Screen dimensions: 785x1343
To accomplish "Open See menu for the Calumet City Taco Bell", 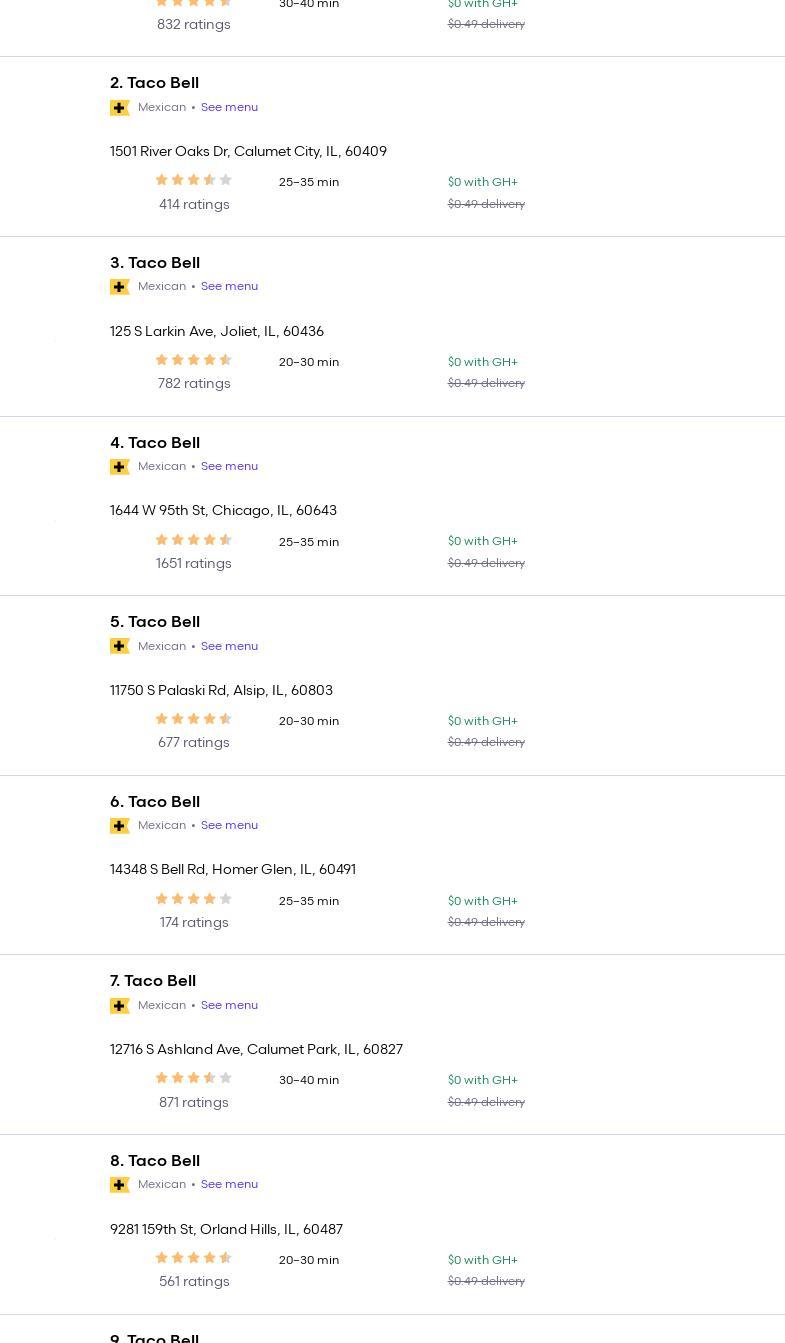I will point(229,107).
